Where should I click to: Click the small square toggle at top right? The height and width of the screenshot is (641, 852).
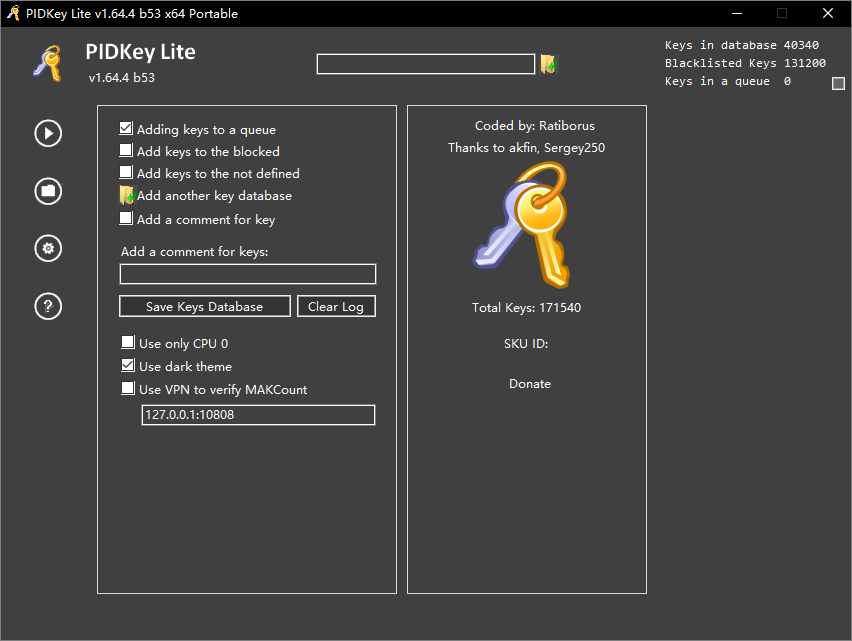click(x=838, y=84)
